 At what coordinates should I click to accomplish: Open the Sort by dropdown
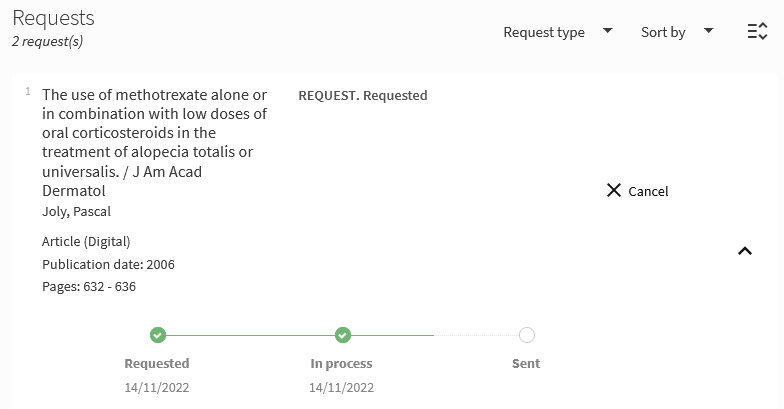[677, 32]
